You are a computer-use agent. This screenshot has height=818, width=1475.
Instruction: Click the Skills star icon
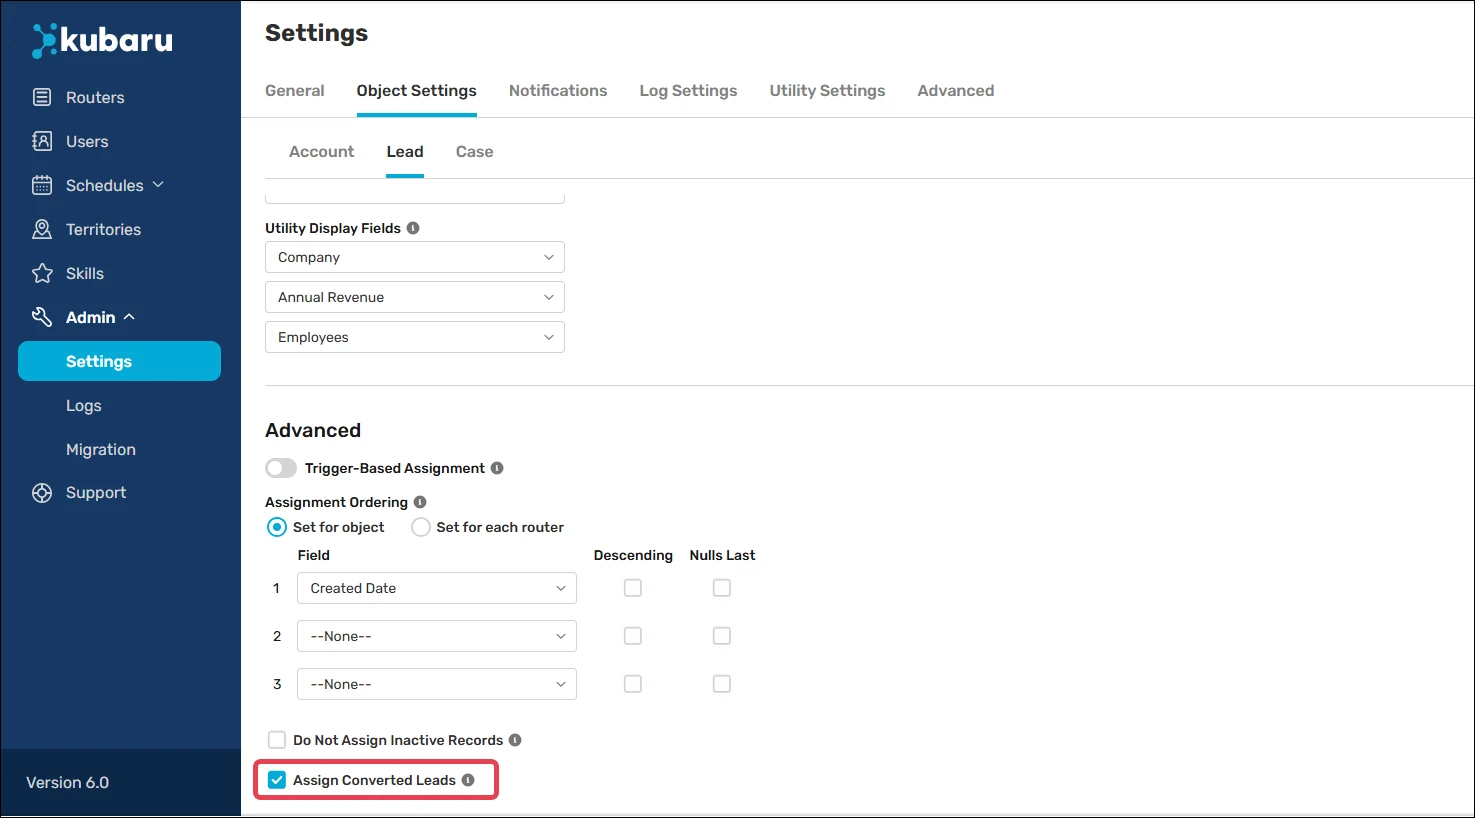[x=42, y=273]
